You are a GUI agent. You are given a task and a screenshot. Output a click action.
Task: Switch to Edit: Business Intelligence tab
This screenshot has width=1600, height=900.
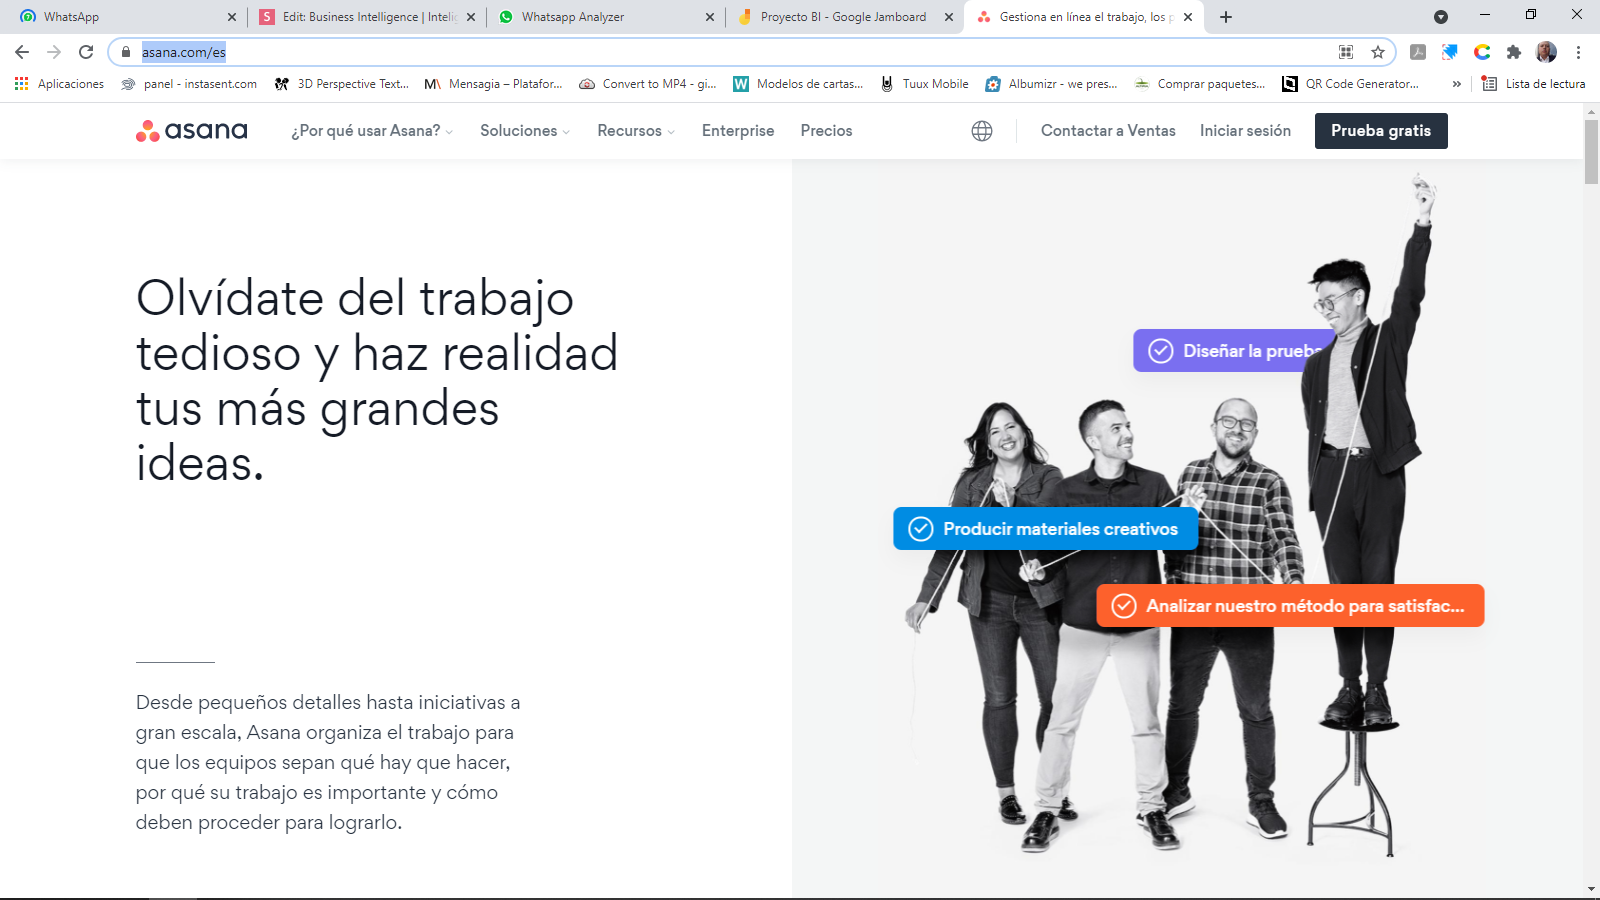point(365,17)
